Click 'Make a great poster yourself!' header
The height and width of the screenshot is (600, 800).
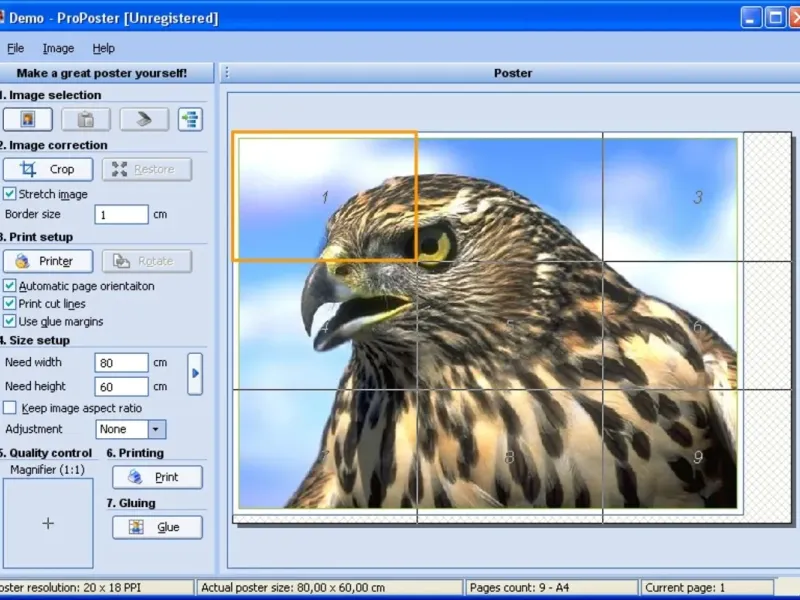pyautogui.click(x=102, y=73)
